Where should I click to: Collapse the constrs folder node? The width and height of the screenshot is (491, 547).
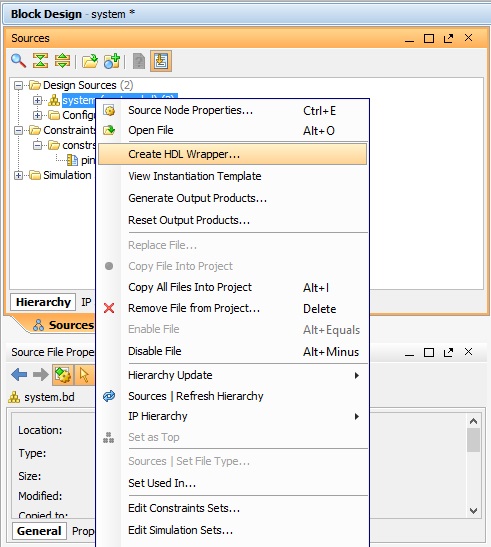[37, 145]
